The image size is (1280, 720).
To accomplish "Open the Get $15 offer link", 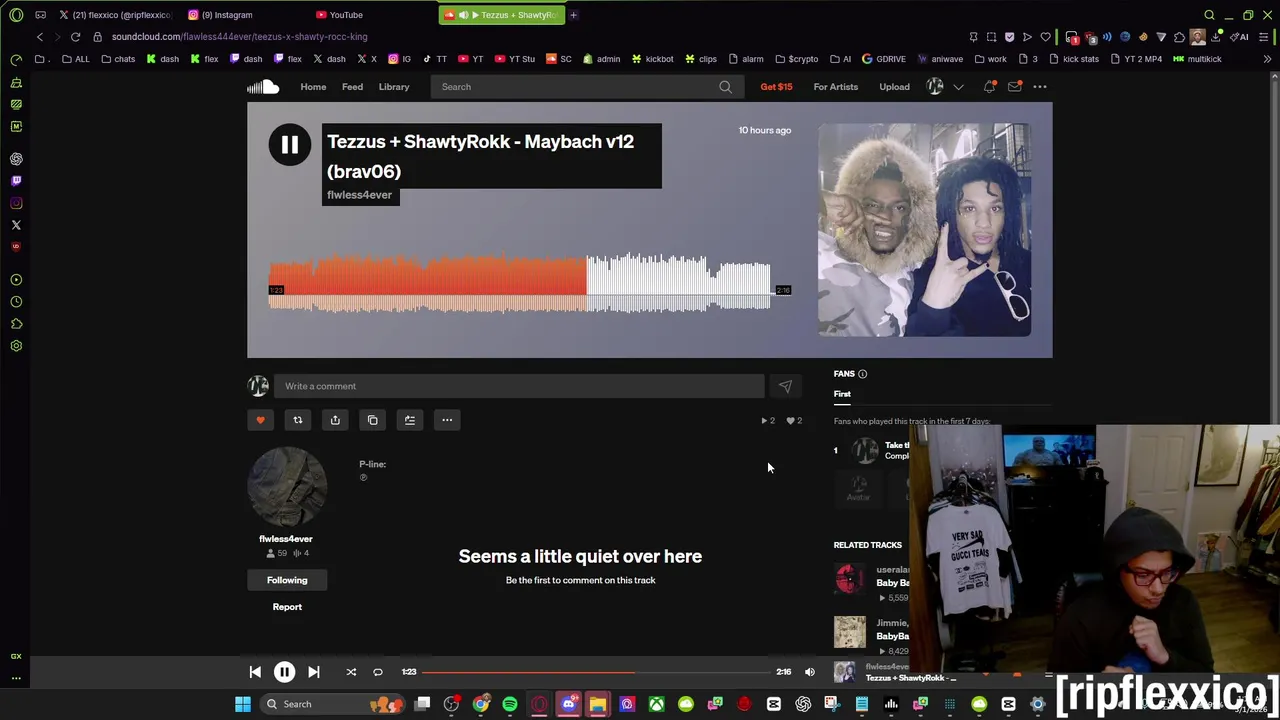I will pyautogui.click(x=776, y=87).
